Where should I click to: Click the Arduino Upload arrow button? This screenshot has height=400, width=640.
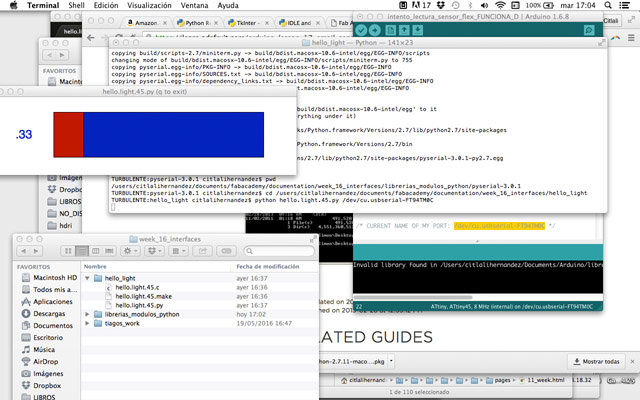tap(375, 30)
